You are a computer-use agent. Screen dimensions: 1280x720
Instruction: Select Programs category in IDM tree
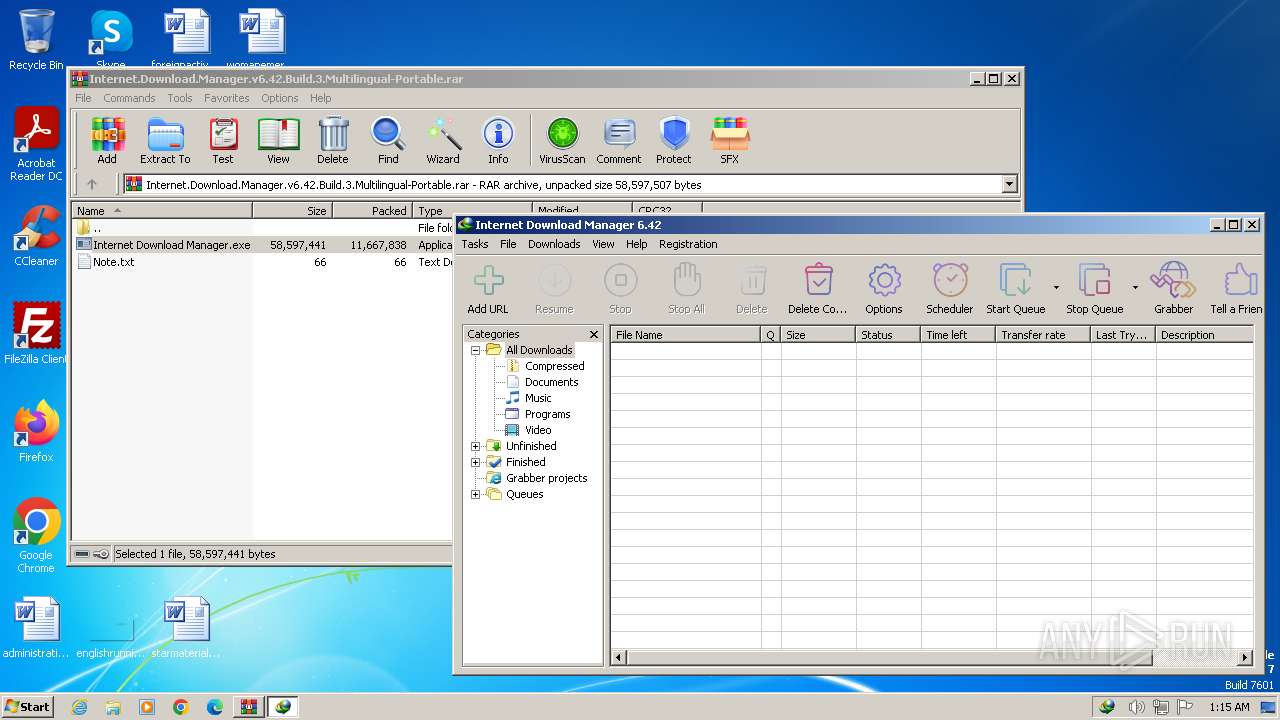click(x=547, y=414)
